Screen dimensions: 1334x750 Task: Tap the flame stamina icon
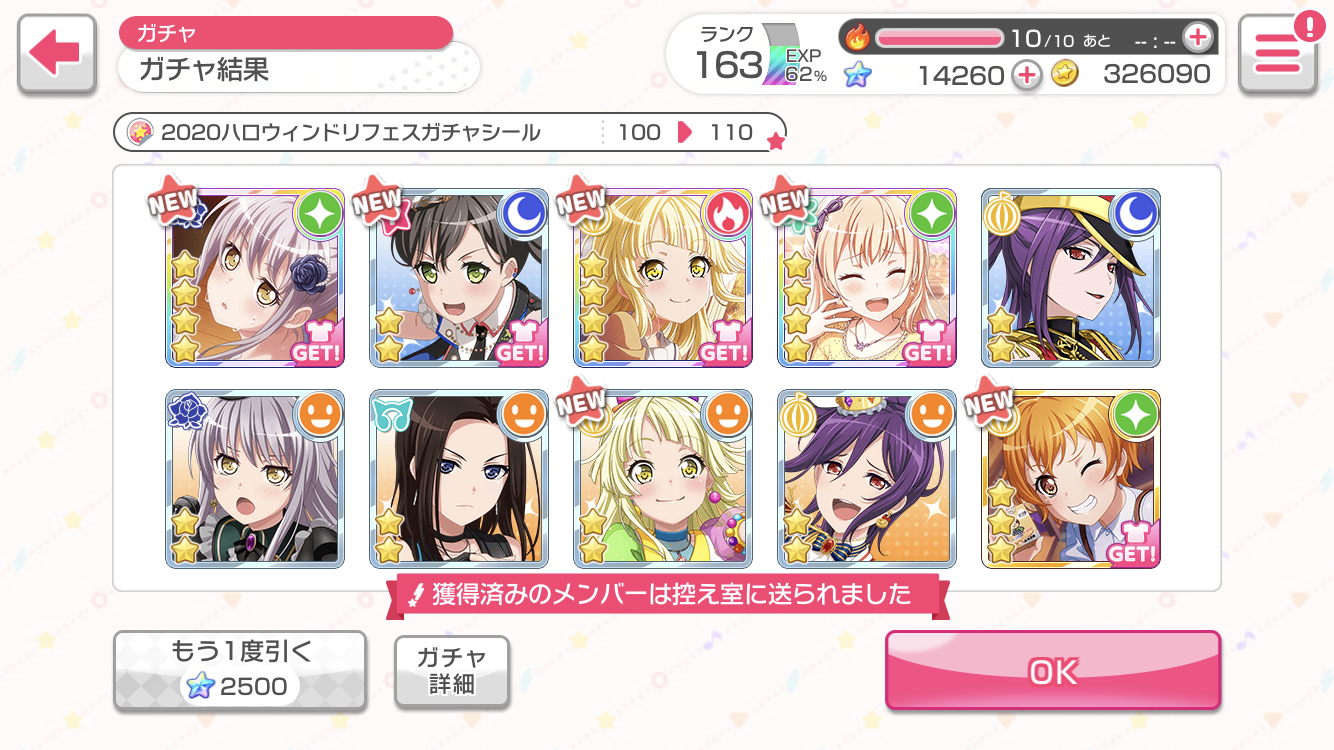coord(857,38)
